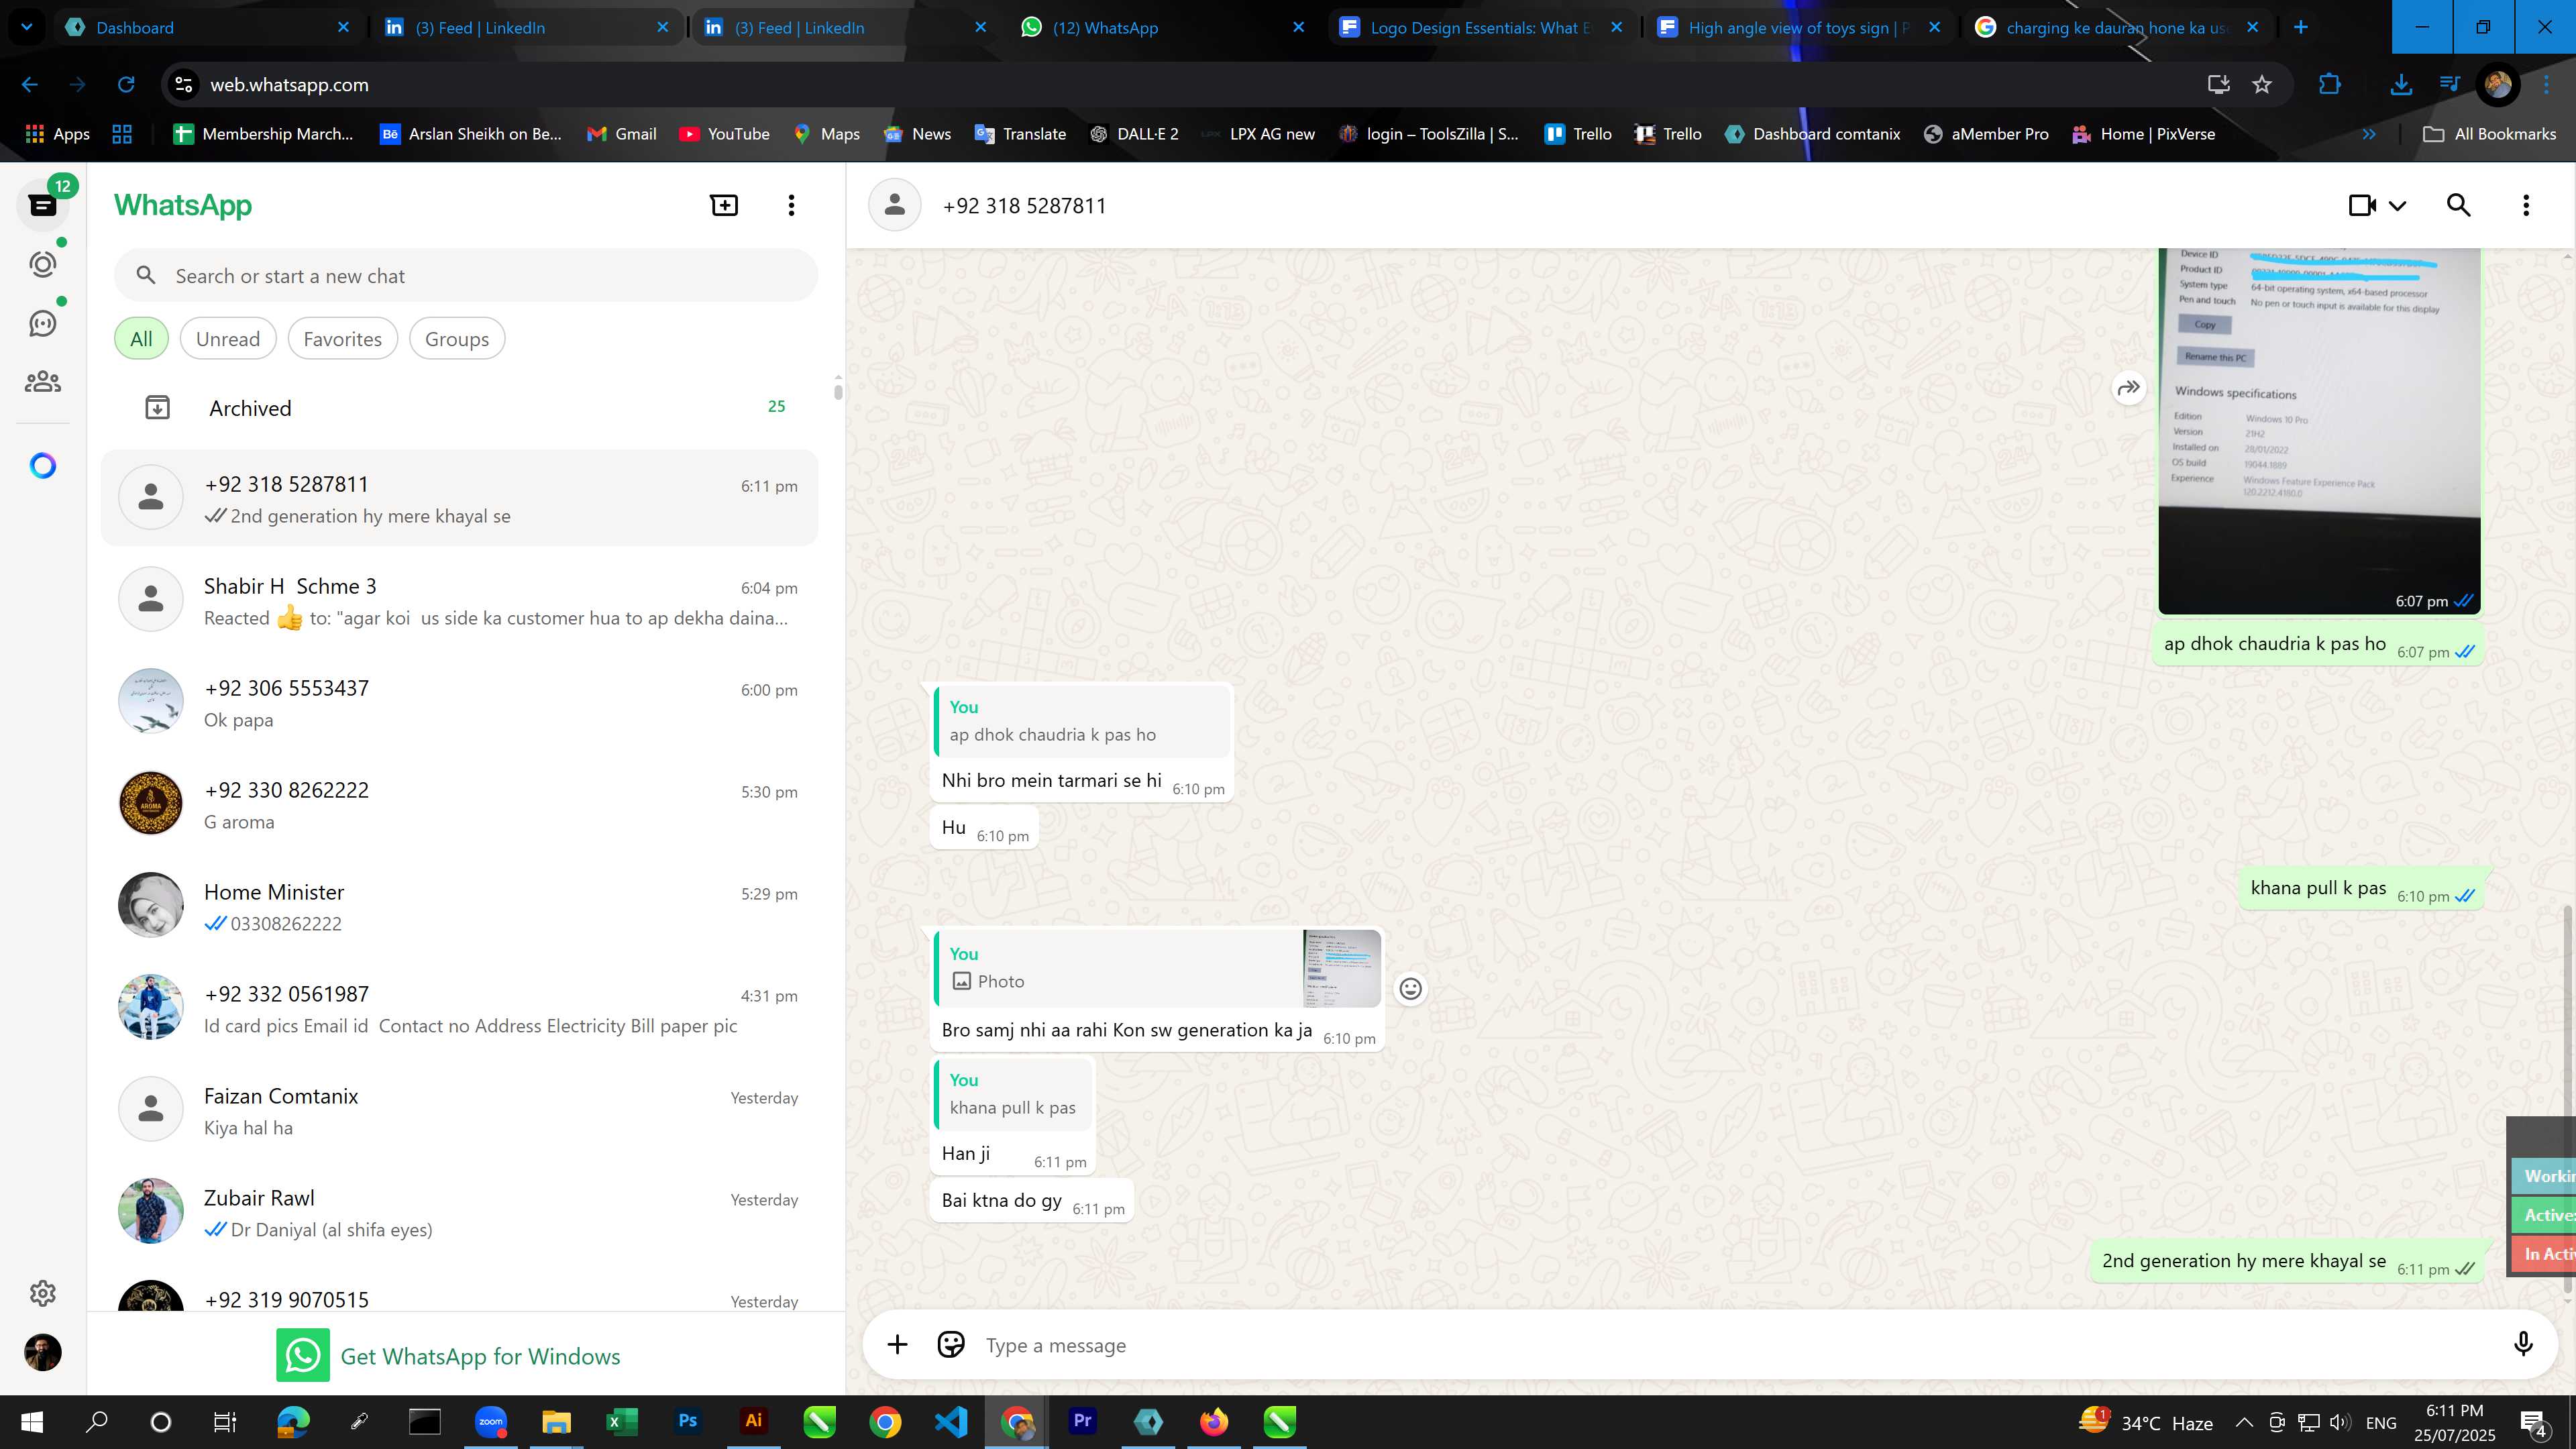Open the Chats icon with 12 badge

coord(43,205)
